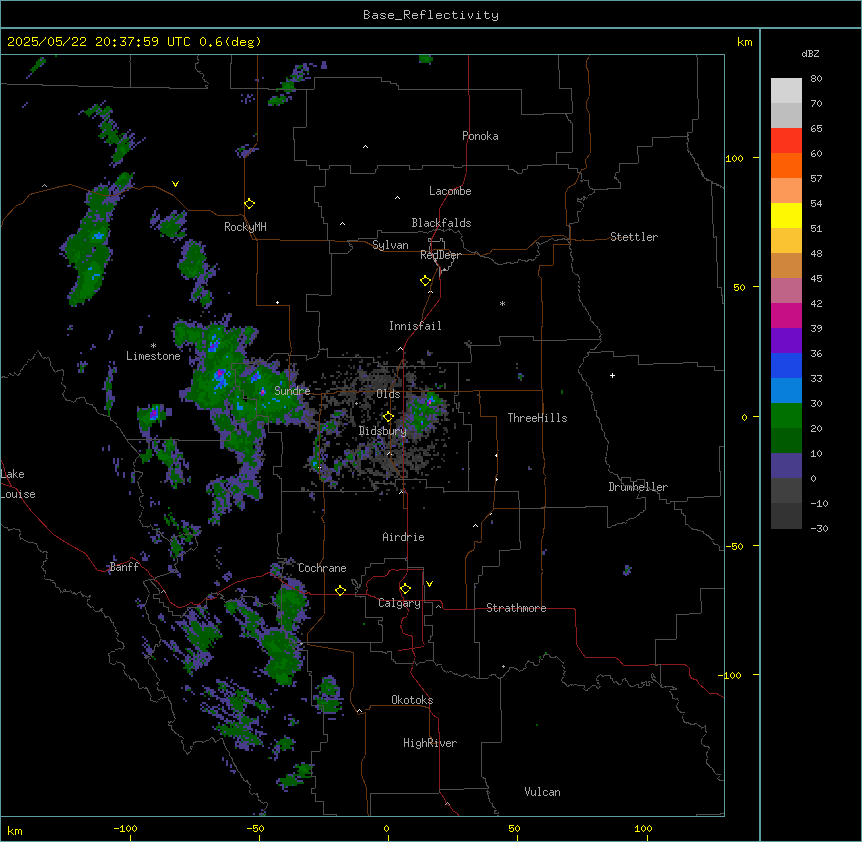Pick the light gray 70-80 dBZ legend swatch
Image resolution: width=862 pixels, height=842 pixels.
pos(786,91)
